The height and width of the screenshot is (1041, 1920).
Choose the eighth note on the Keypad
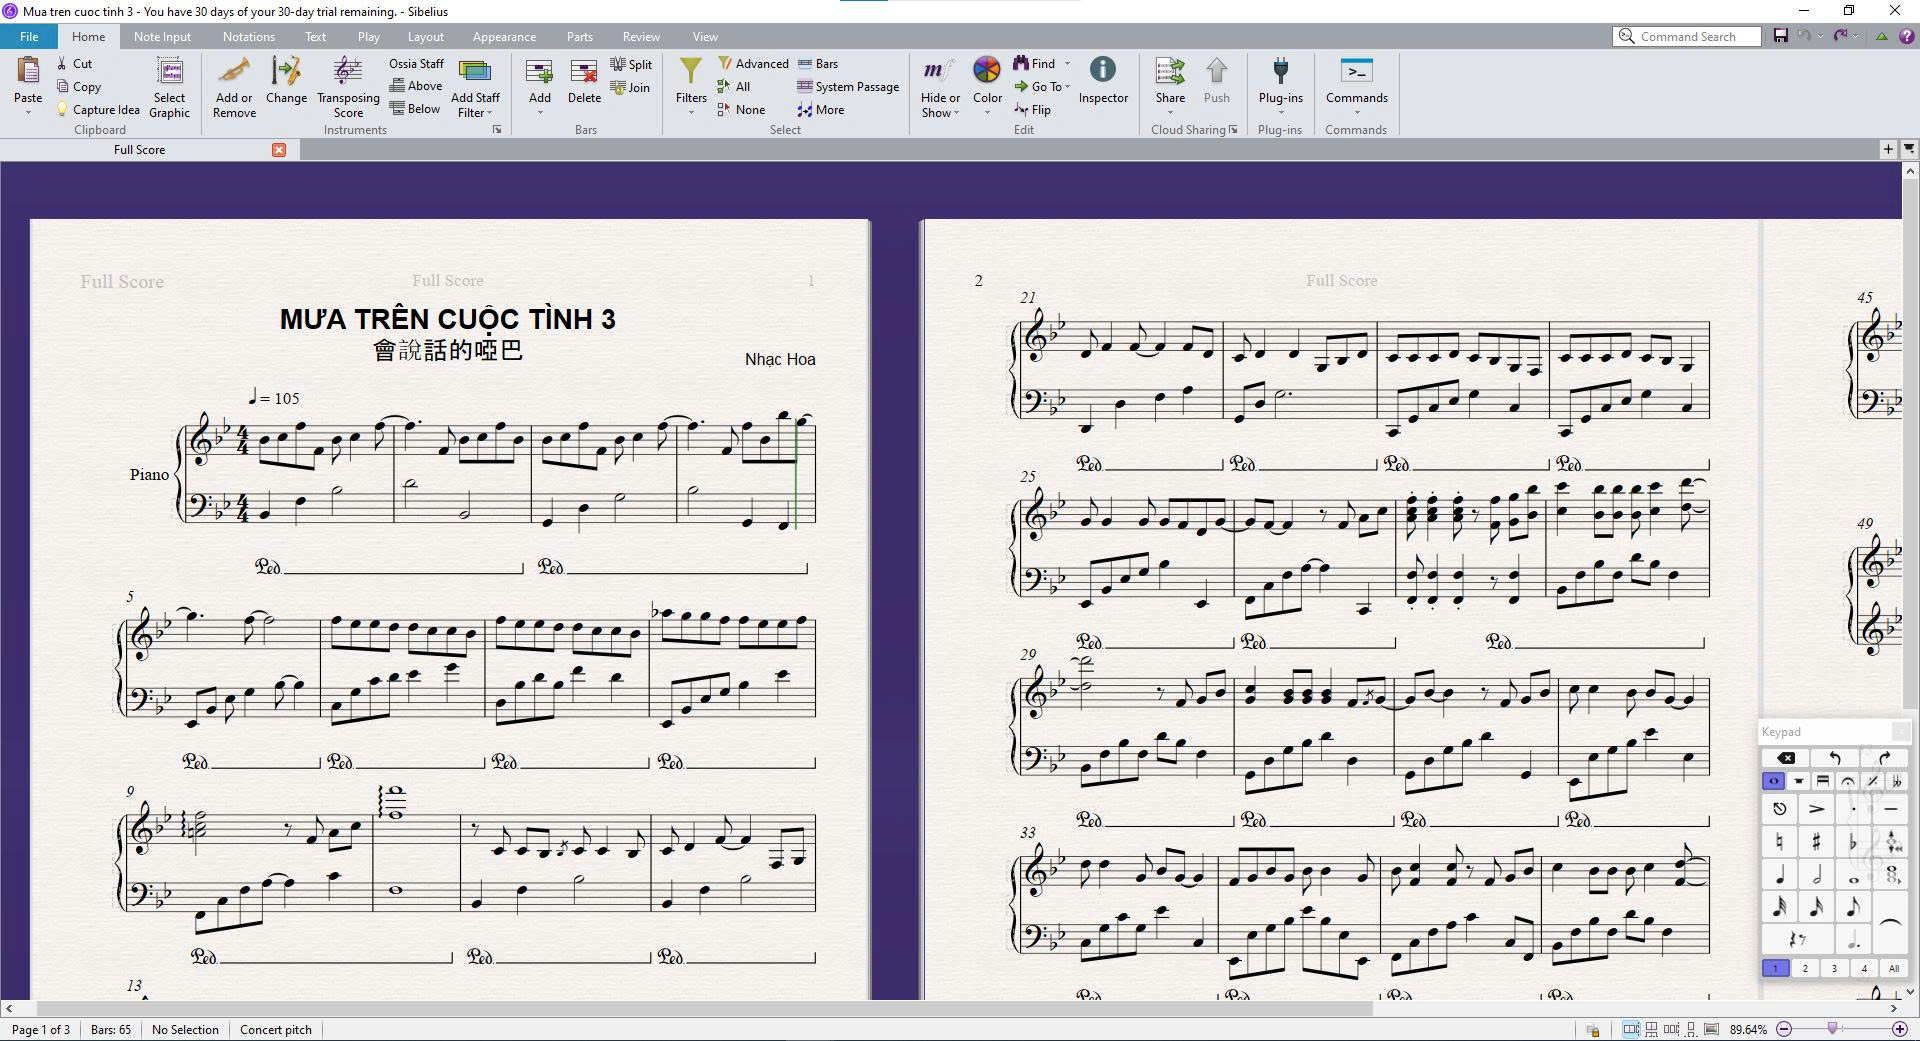[1851, 908]
